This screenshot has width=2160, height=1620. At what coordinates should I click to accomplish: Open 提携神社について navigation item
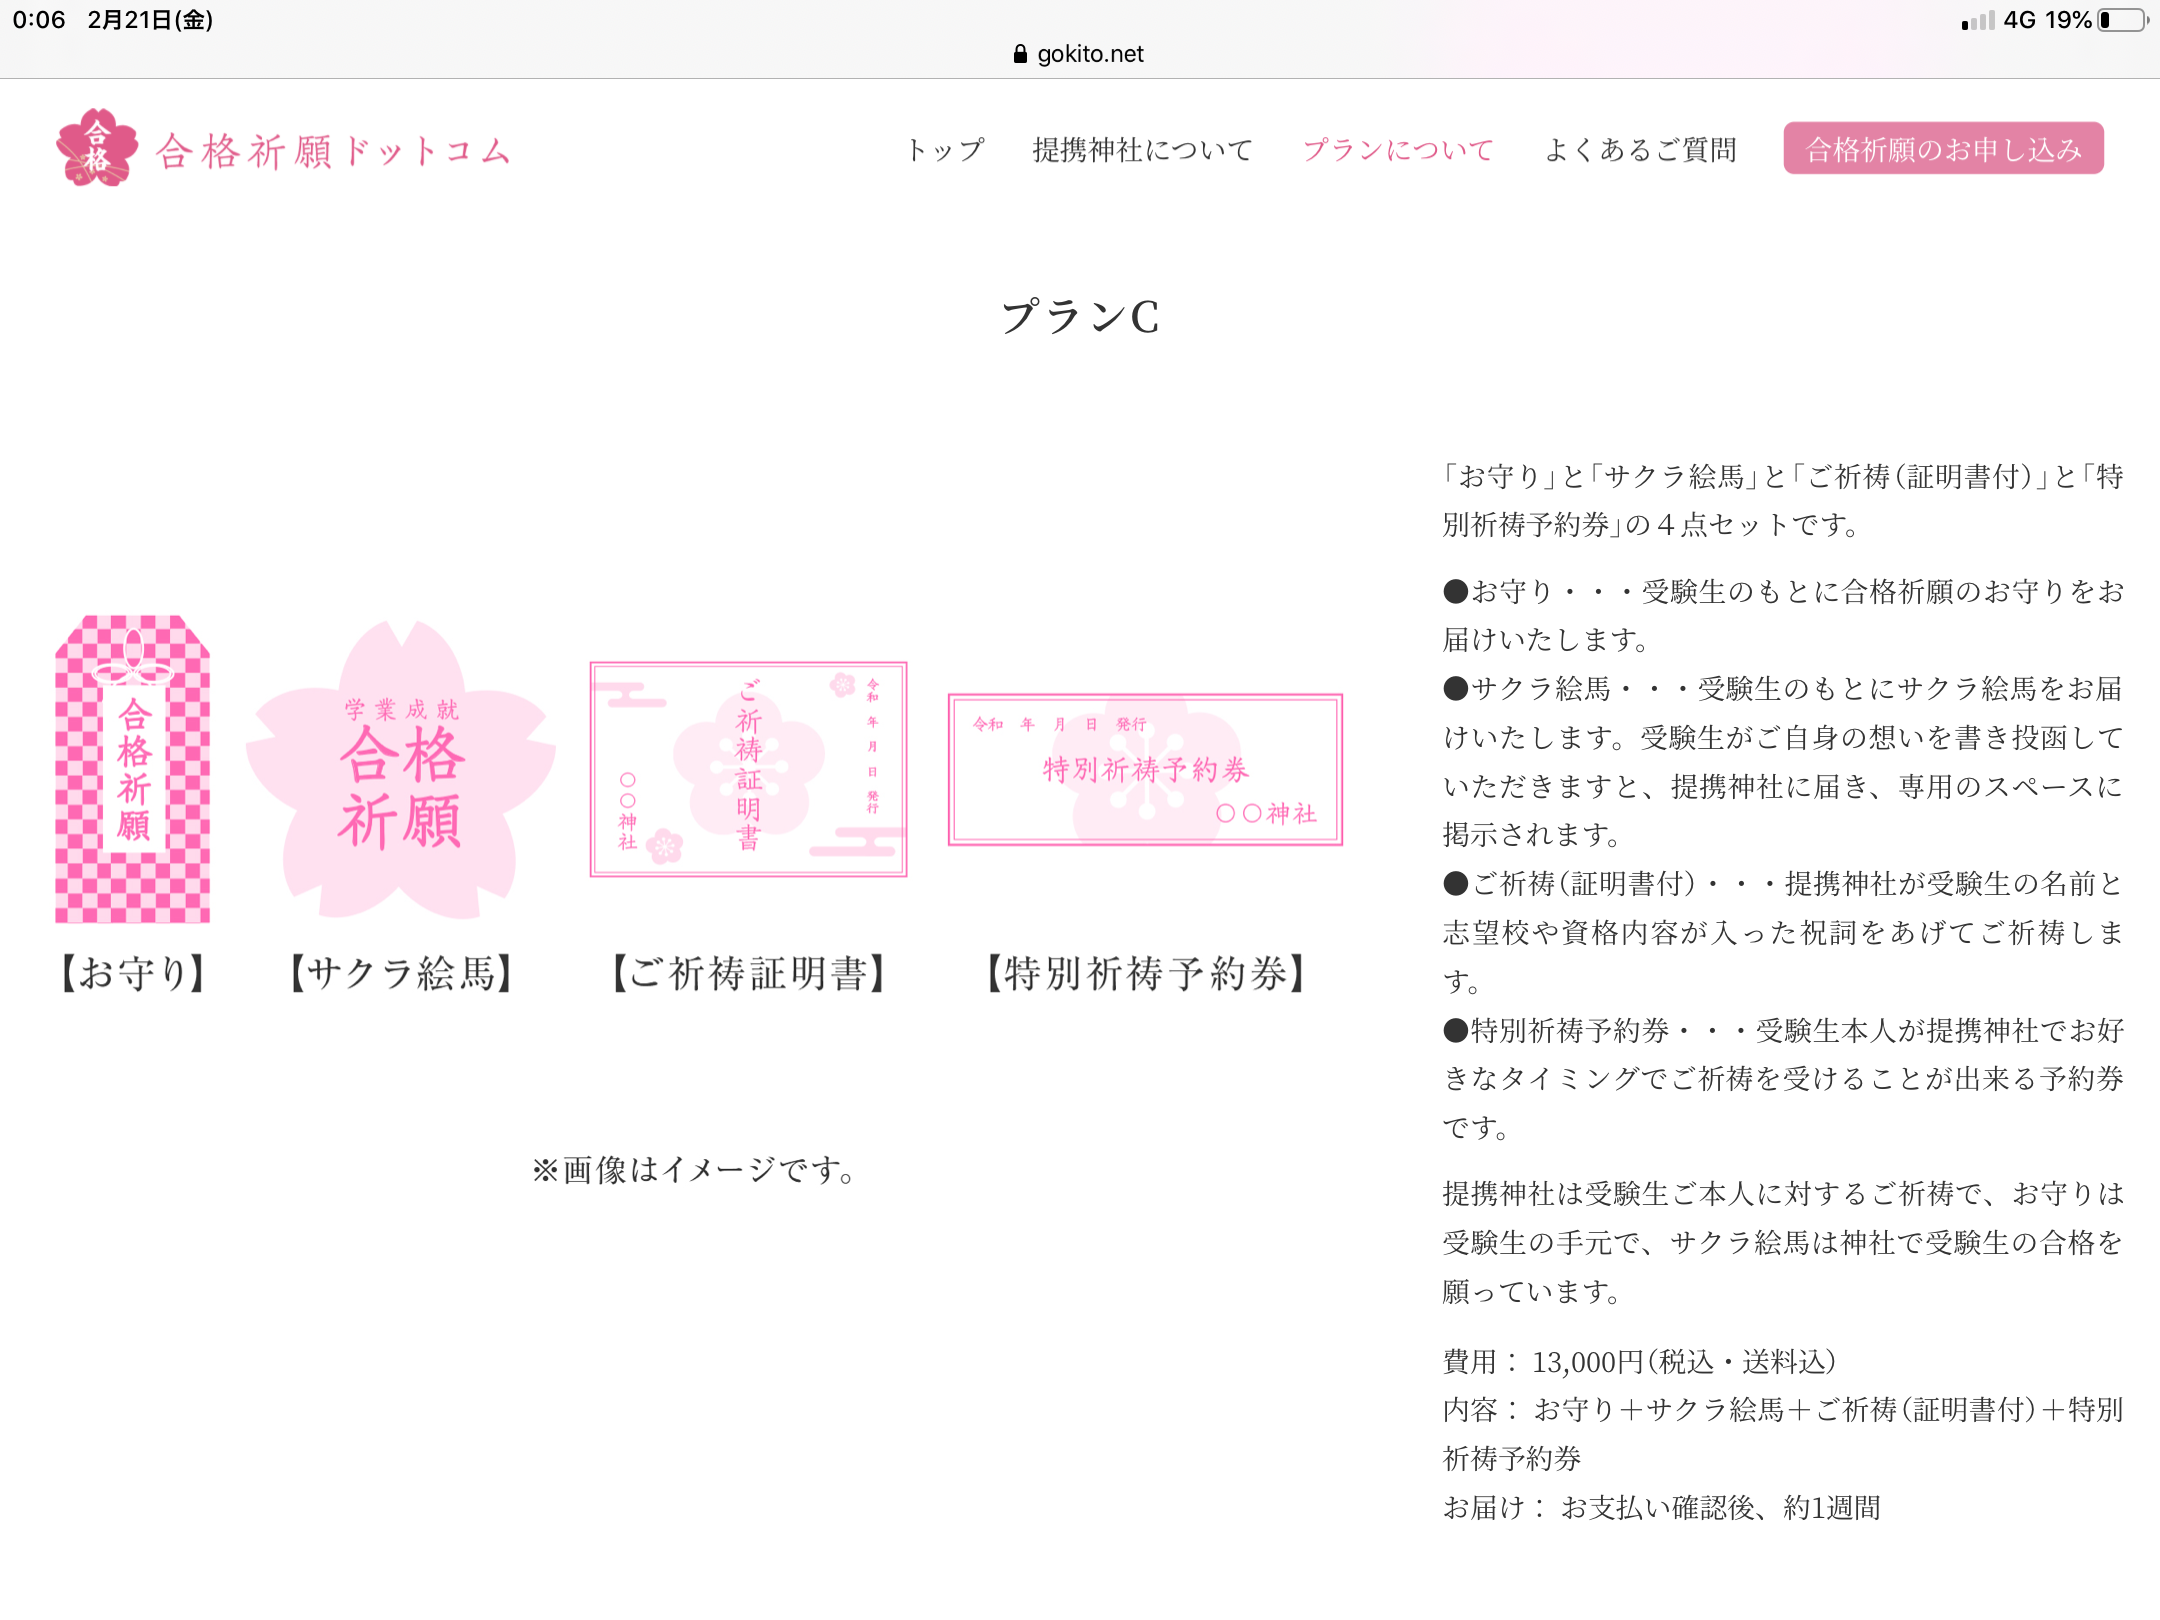[1142, 150]
